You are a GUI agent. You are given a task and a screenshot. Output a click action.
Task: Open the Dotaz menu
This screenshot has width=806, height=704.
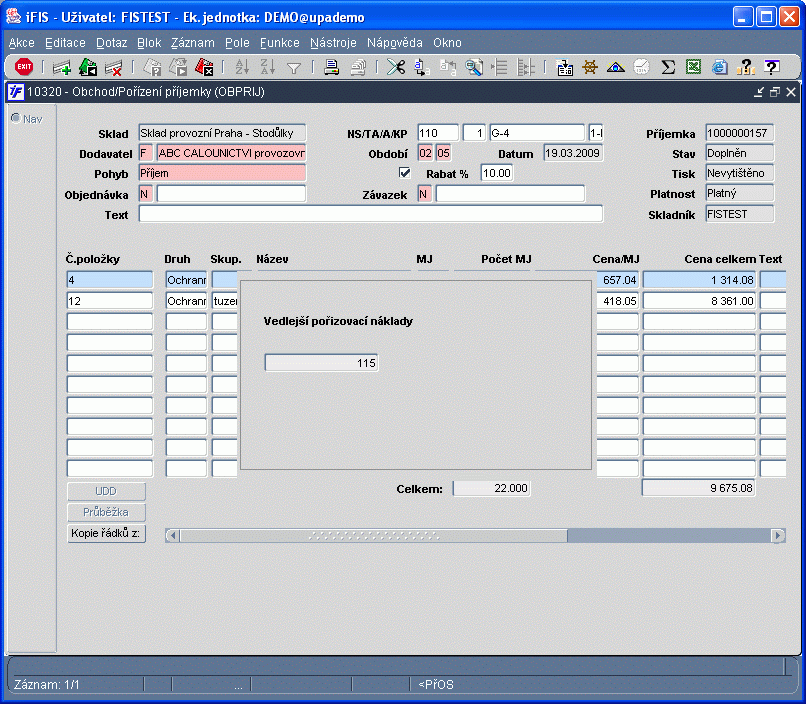coord(112,43)
